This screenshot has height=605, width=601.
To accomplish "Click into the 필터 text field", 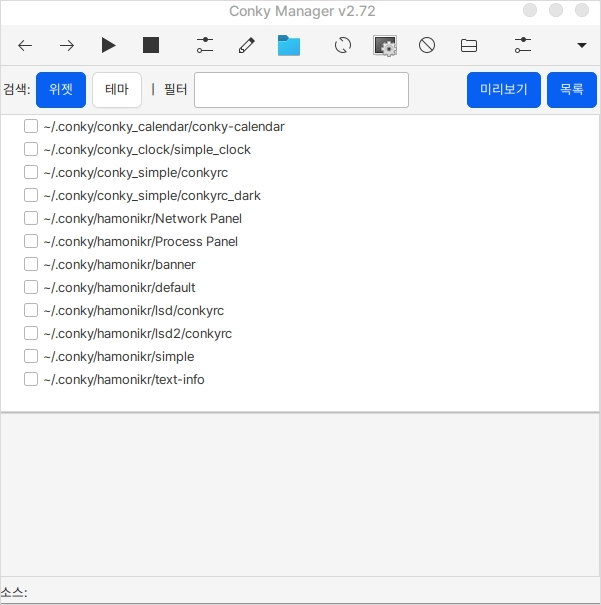I will click(301, 90).
